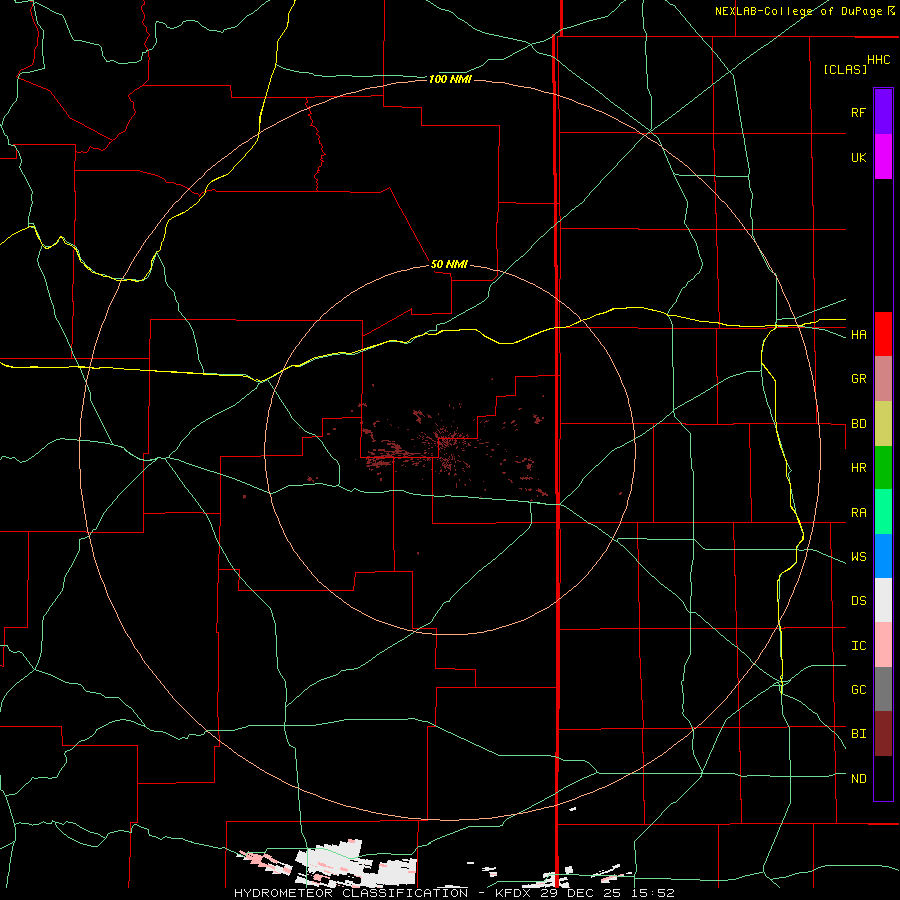Click the NEXLAB-College of DuPage credit text

pyautogui.click(x=798, y=11)
